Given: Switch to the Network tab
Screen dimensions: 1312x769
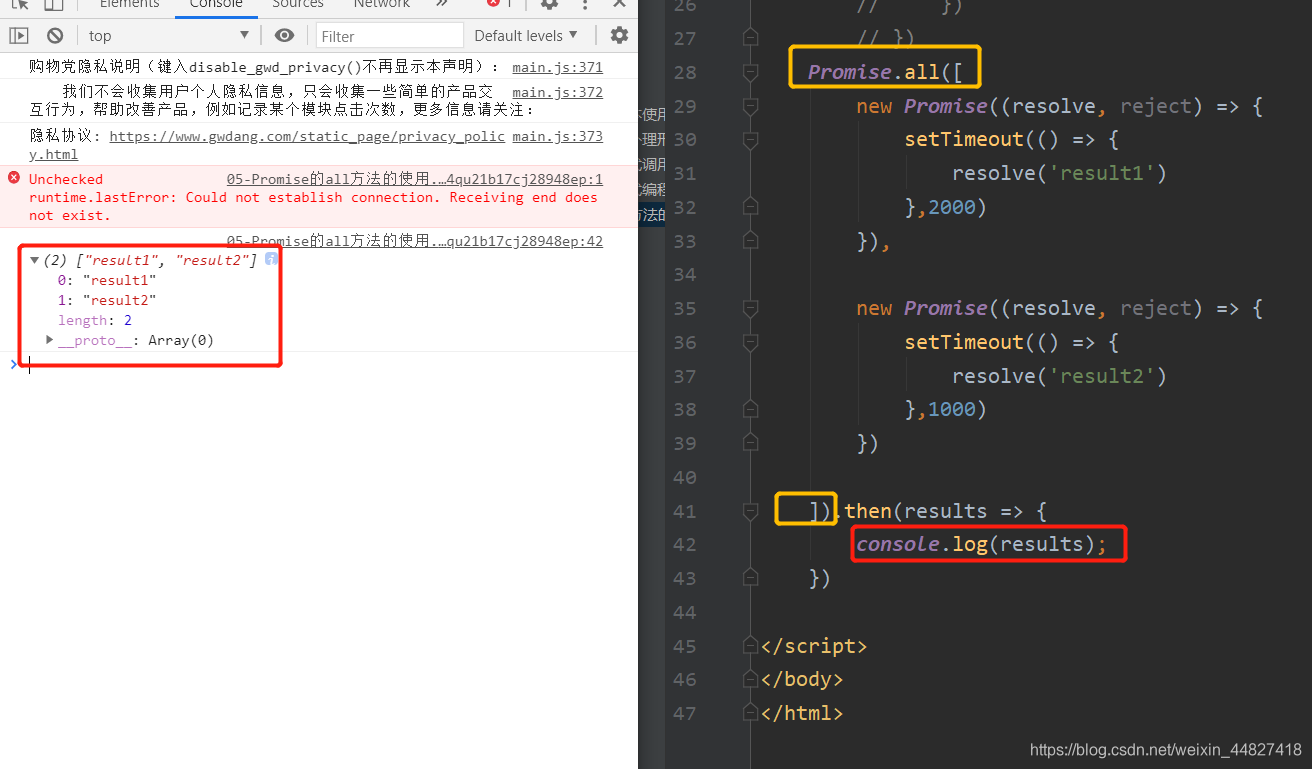Looking at the screenshot, I should coord(382,4).
